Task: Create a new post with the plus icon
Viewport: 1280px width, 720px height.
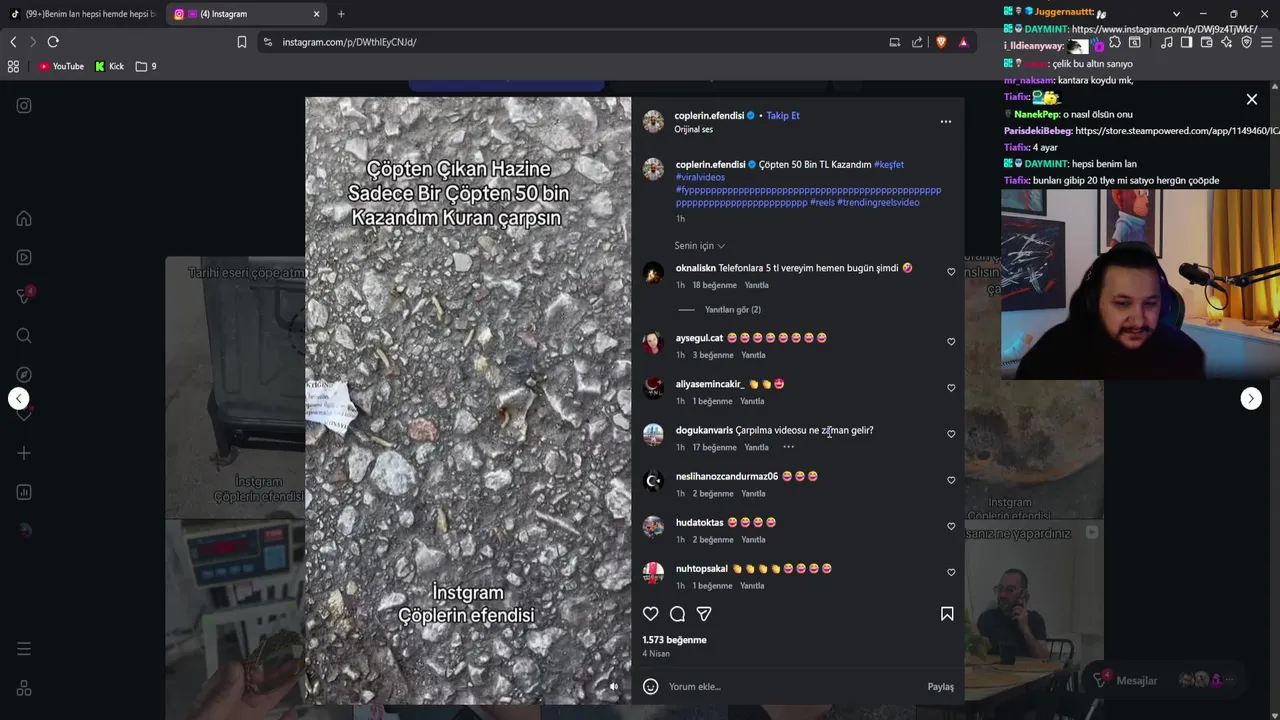Action: pyautogui.click(x=24, y=453)
